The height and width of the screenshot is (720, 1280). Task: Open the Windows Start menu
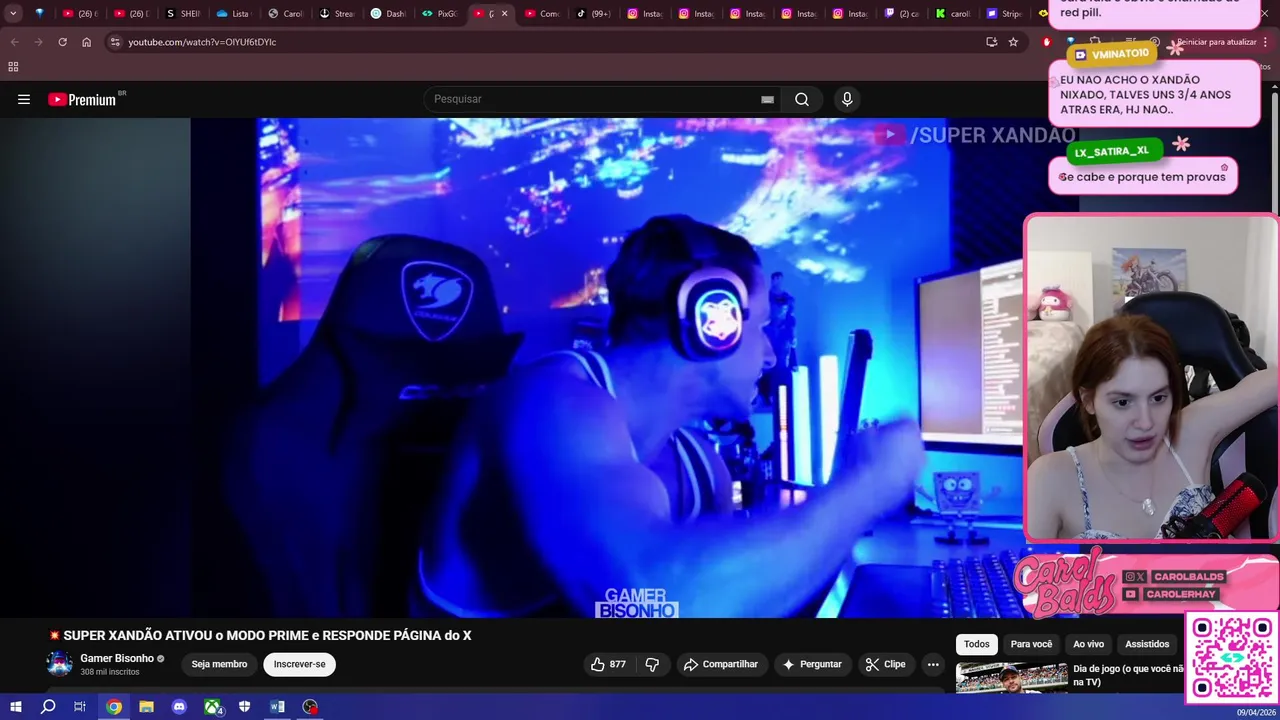click(16, 706)
